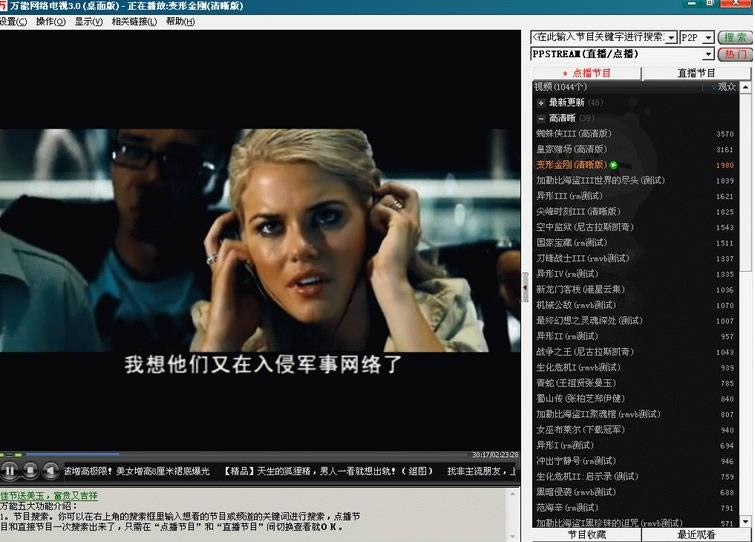The height and width of the screenshot is (542, 755).
Task: Select 新龙门客栈 (群星云集)
Action: click(x=635, y=290)
